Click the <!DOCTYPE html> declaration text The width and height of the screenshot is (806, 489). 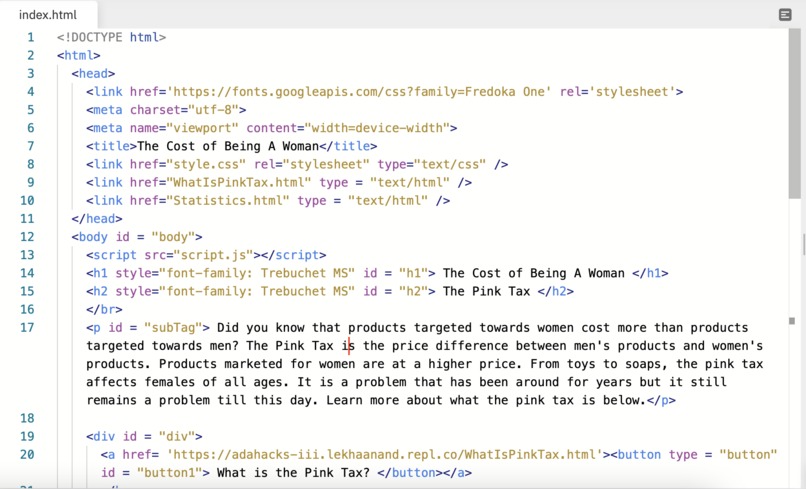[x=112, y=38]
